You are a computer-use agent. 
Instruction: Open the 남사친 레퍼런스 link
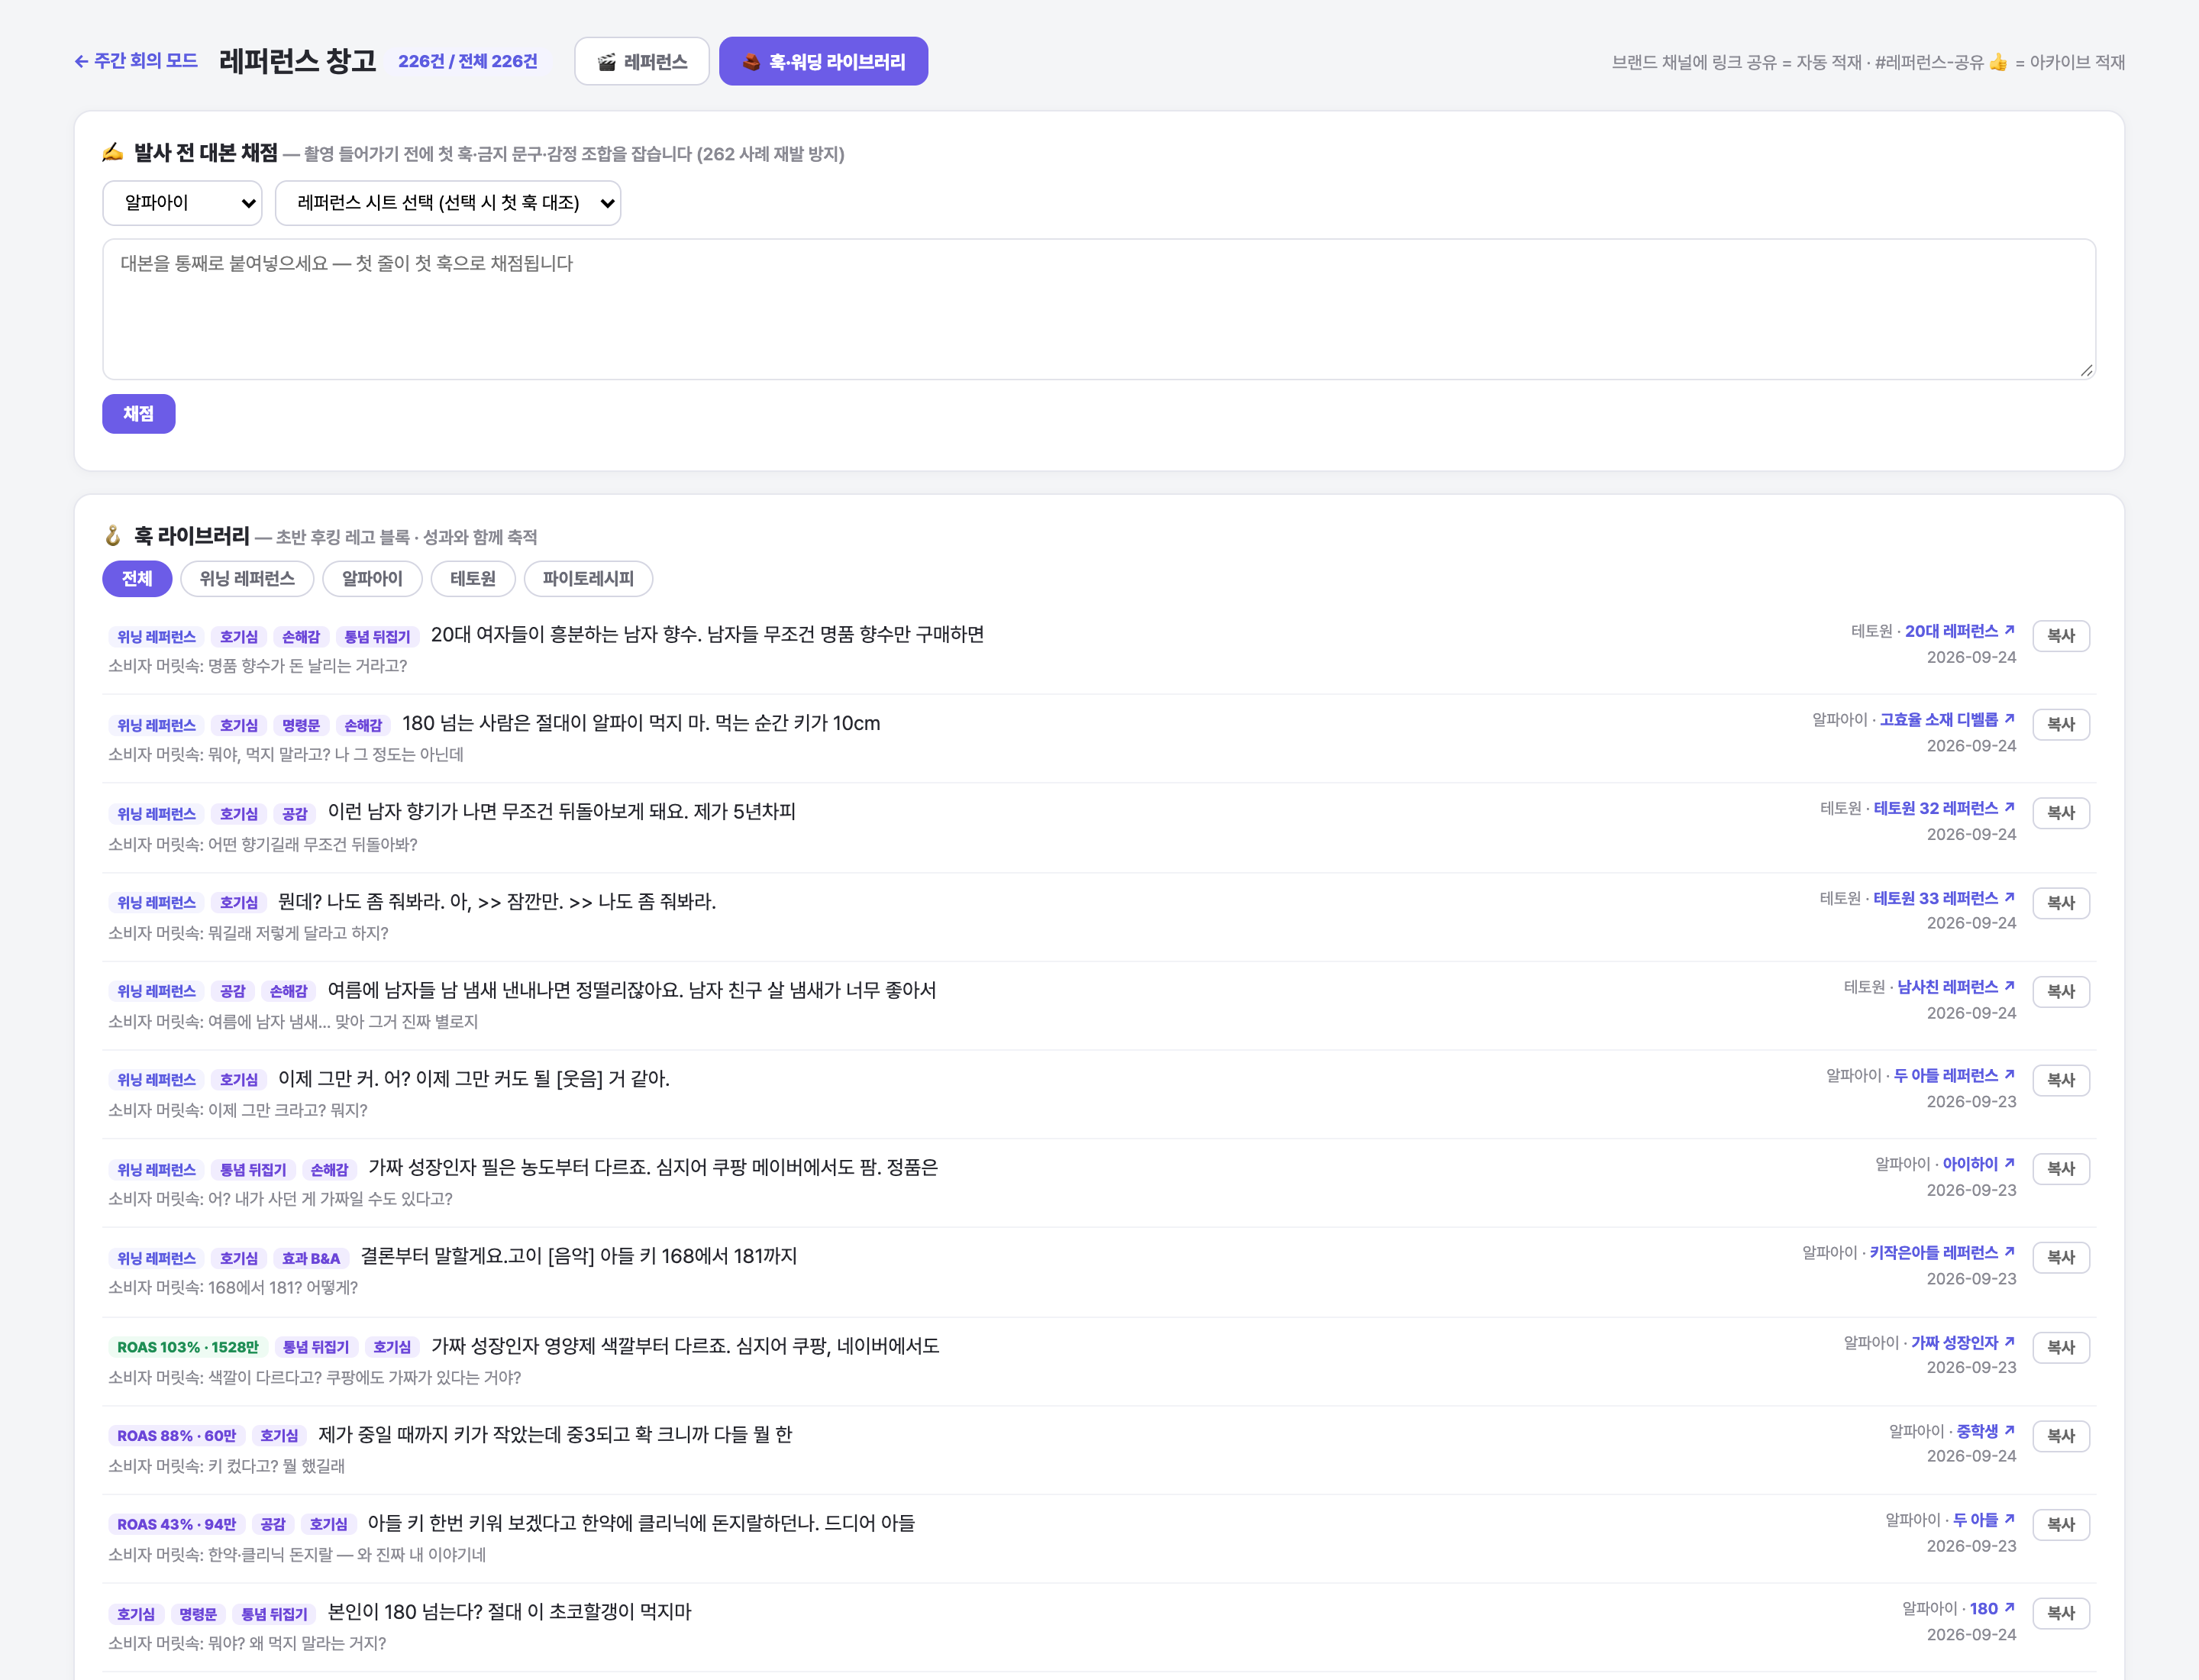tap(1956, 987)
